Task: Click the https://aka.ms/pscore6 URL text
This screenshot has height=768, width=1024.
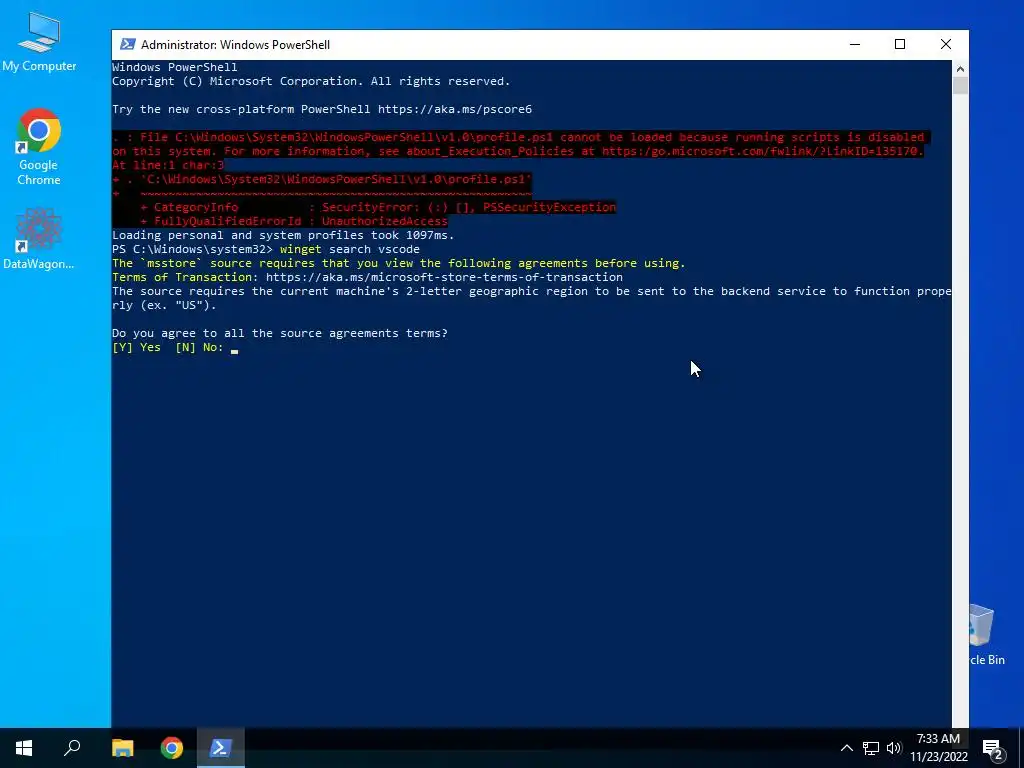Action: 455,109
